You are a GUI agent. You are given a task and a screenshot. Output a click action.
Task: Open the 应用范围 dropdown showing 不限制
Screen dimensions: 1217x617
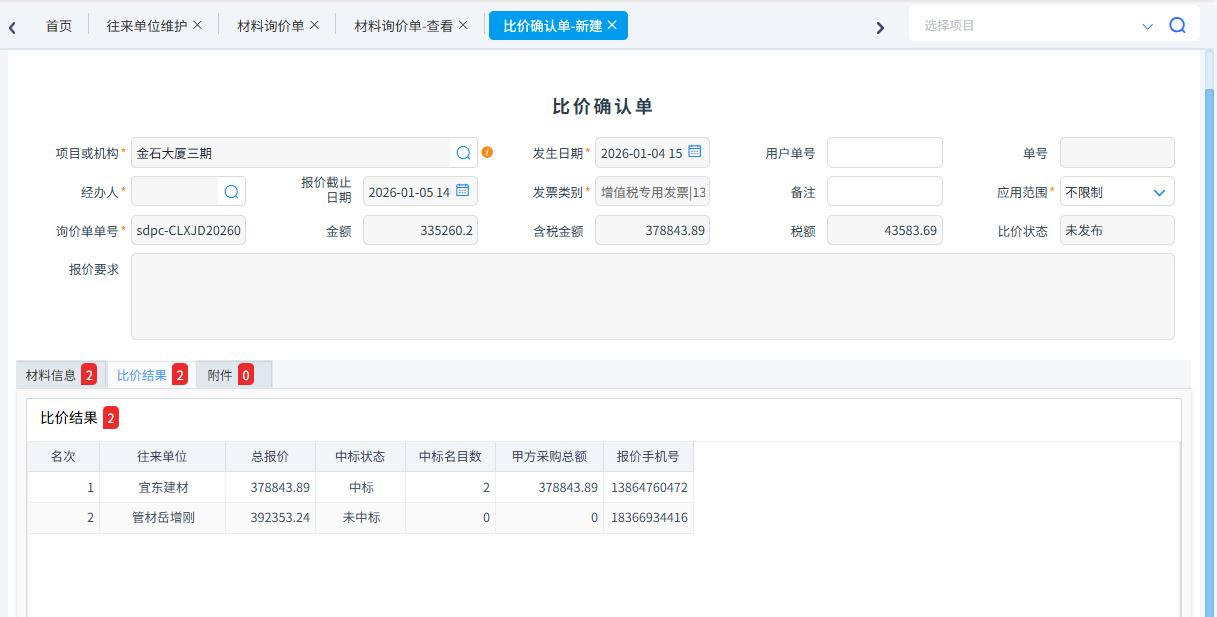(1157, 191)
